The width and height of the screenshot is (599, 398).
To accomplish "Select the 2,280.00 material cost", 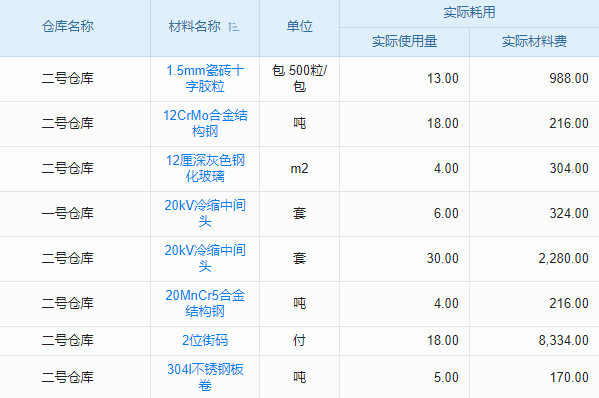I will pyautogui.click(x=563, y=258).
